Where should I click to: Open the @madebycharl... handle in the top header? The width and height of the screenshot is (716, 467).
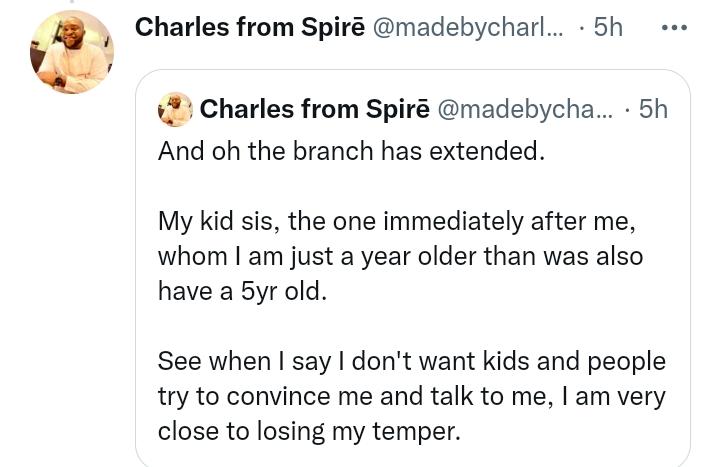pyautogui.click(x=467, y=27)
